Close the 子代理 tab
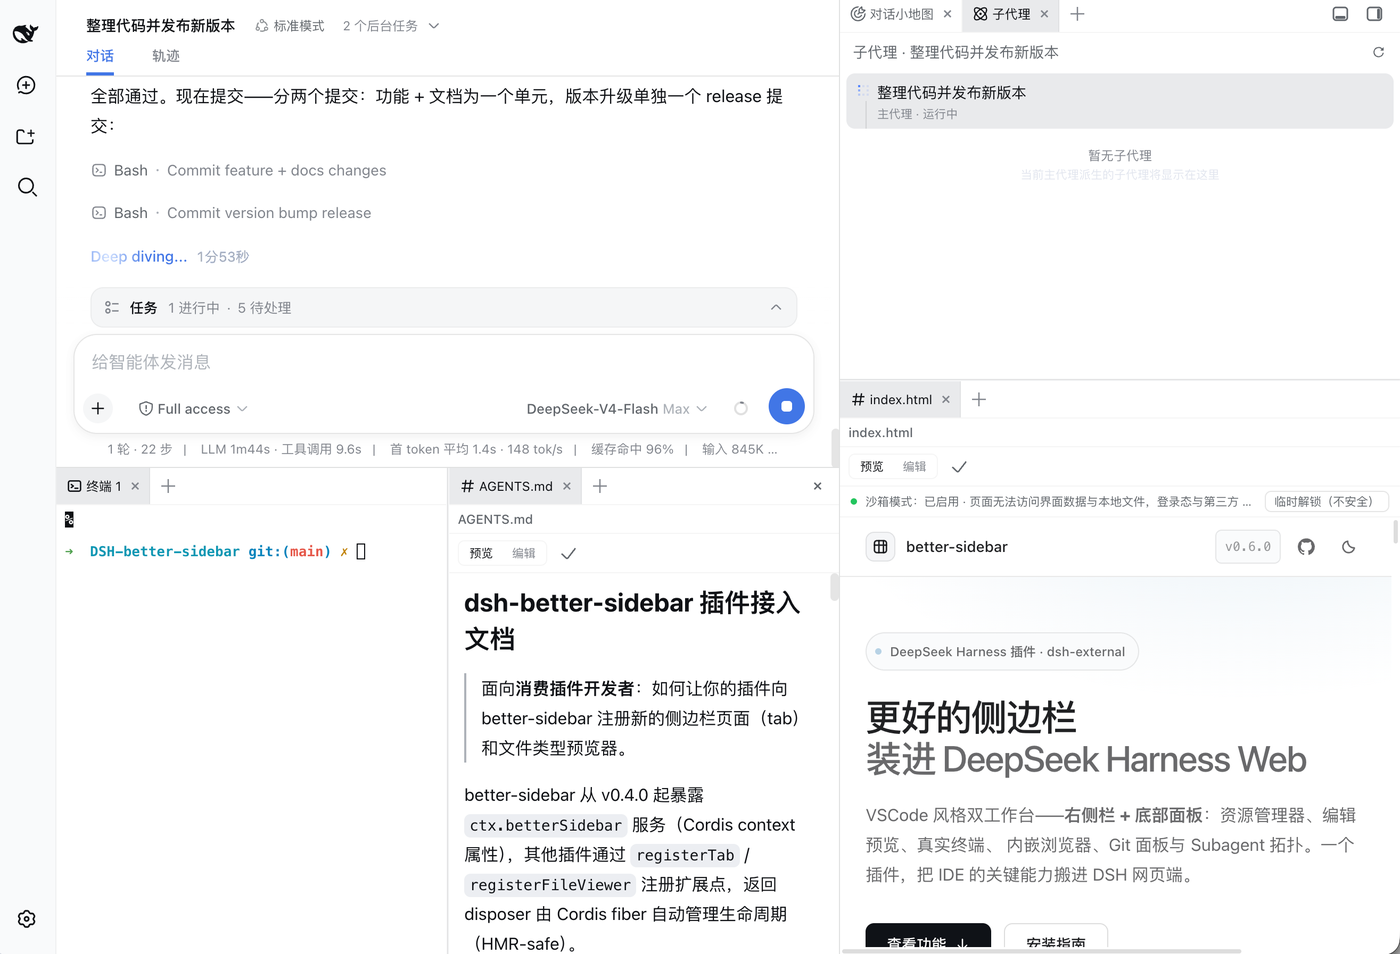 pos(1044,14)
